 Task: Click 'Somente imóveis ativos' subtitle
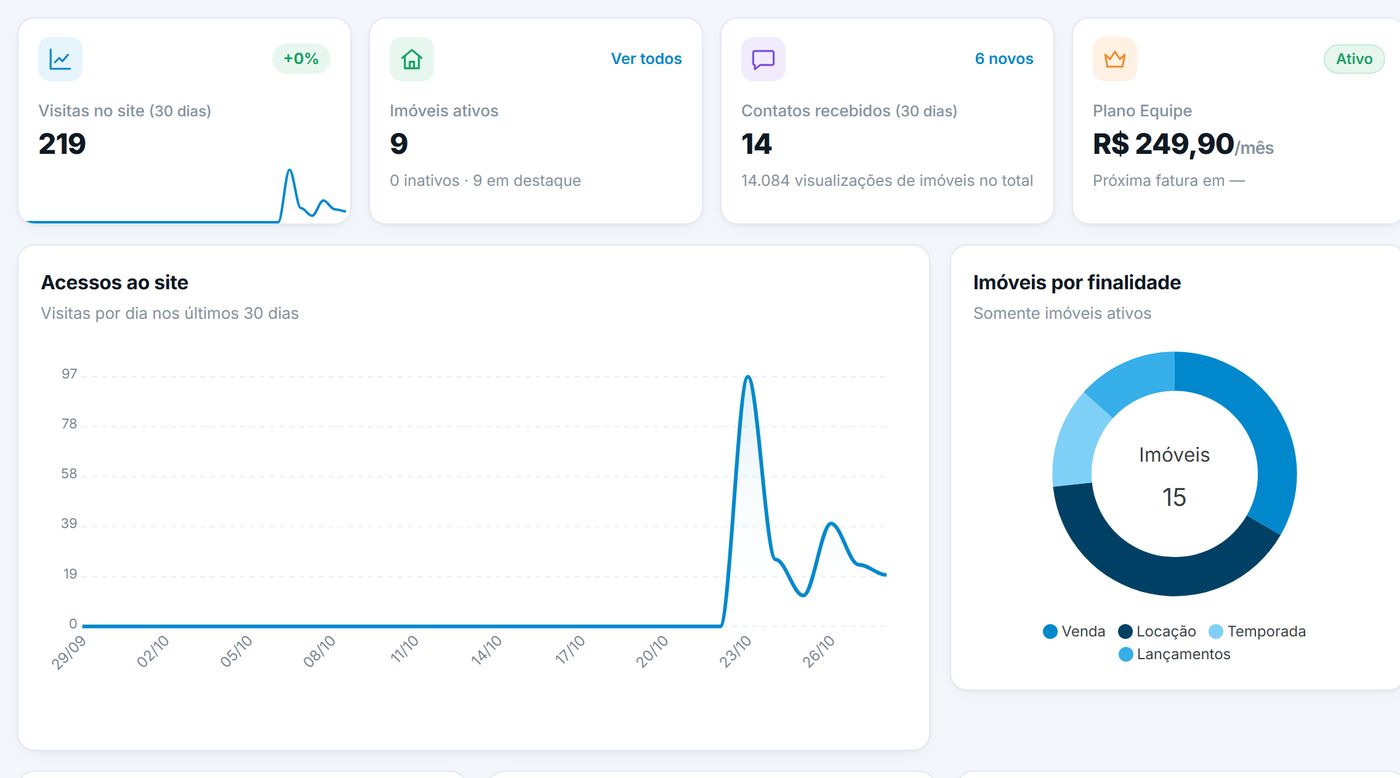1062,313
